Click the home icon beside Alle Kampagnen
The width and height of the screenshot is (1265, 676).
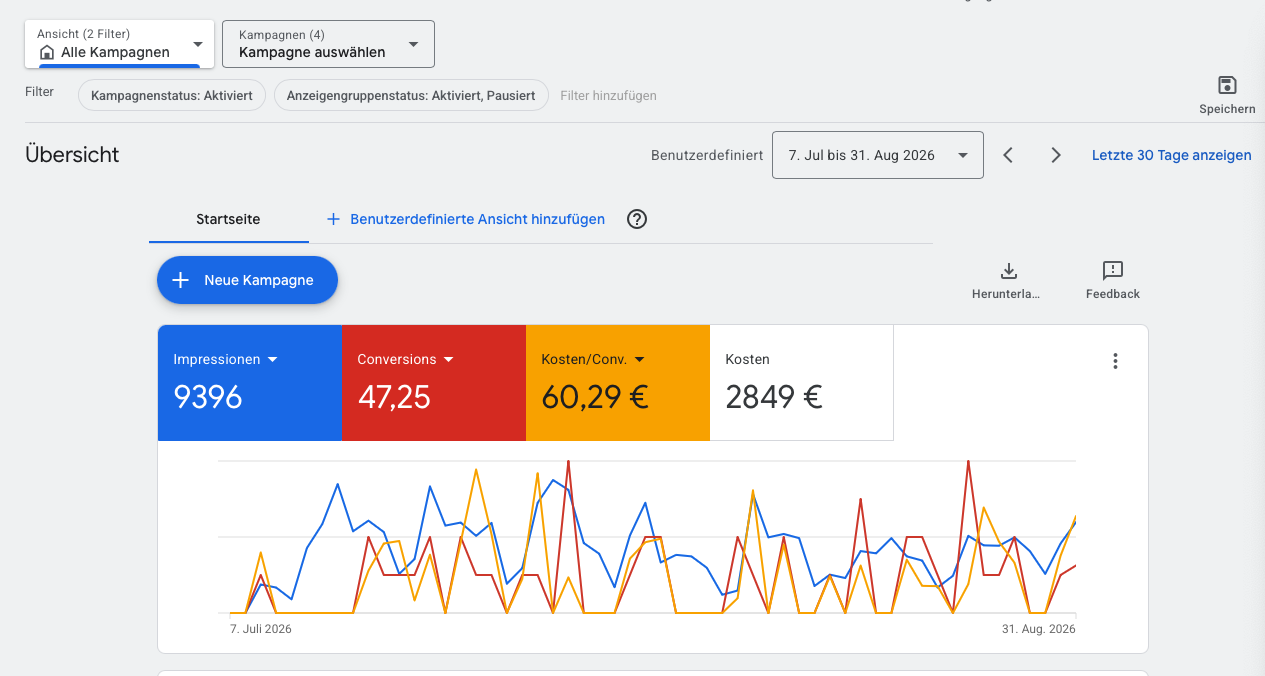point(47,52)
